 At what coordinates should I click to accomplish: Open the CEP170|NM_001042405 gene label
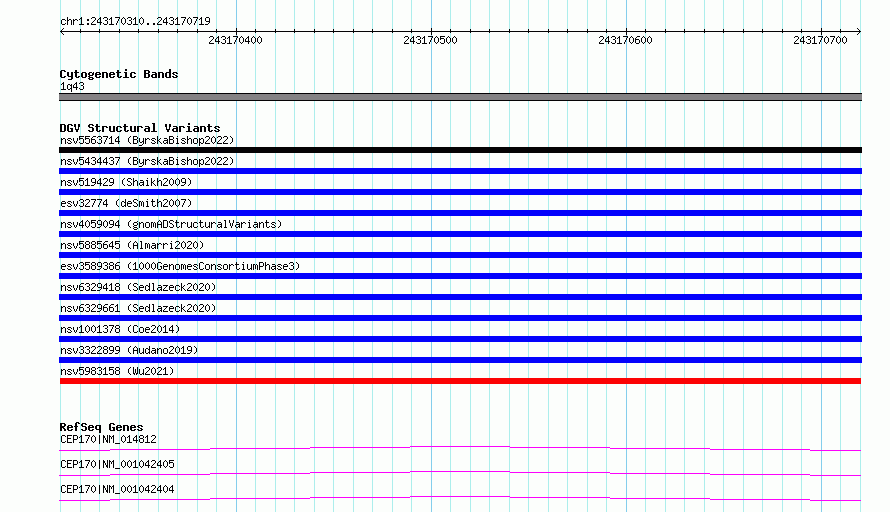tap(117, 464)
